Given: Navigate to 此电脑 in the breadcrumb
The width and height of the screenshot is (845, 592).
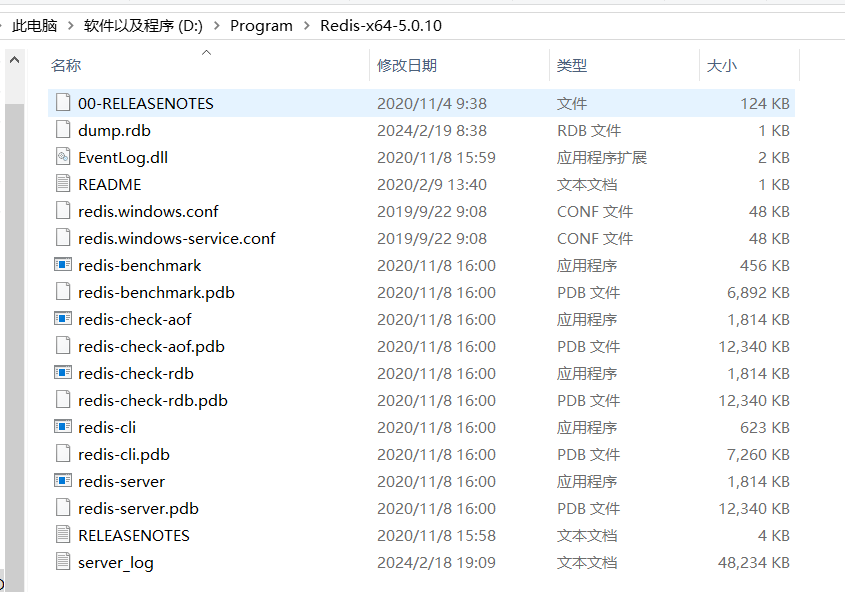Looking at the screenshot, I should [x=34, y=25].
